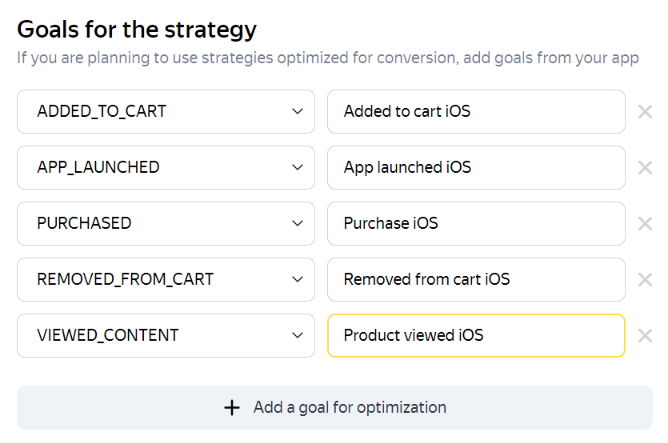Remove the Purchase iOS goal row
This screenshot has width=668, height=443.
point(645,224)
